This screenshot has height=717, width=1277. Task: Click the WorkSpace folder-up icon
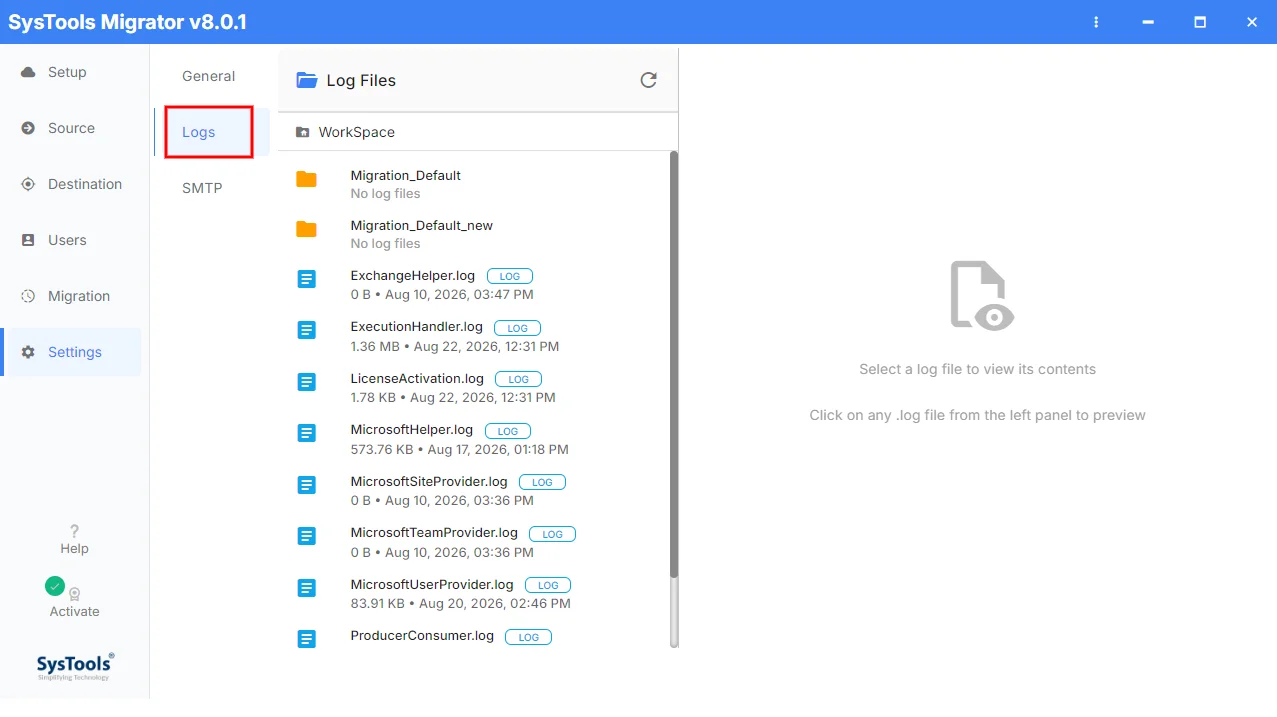tap(303, 132)
